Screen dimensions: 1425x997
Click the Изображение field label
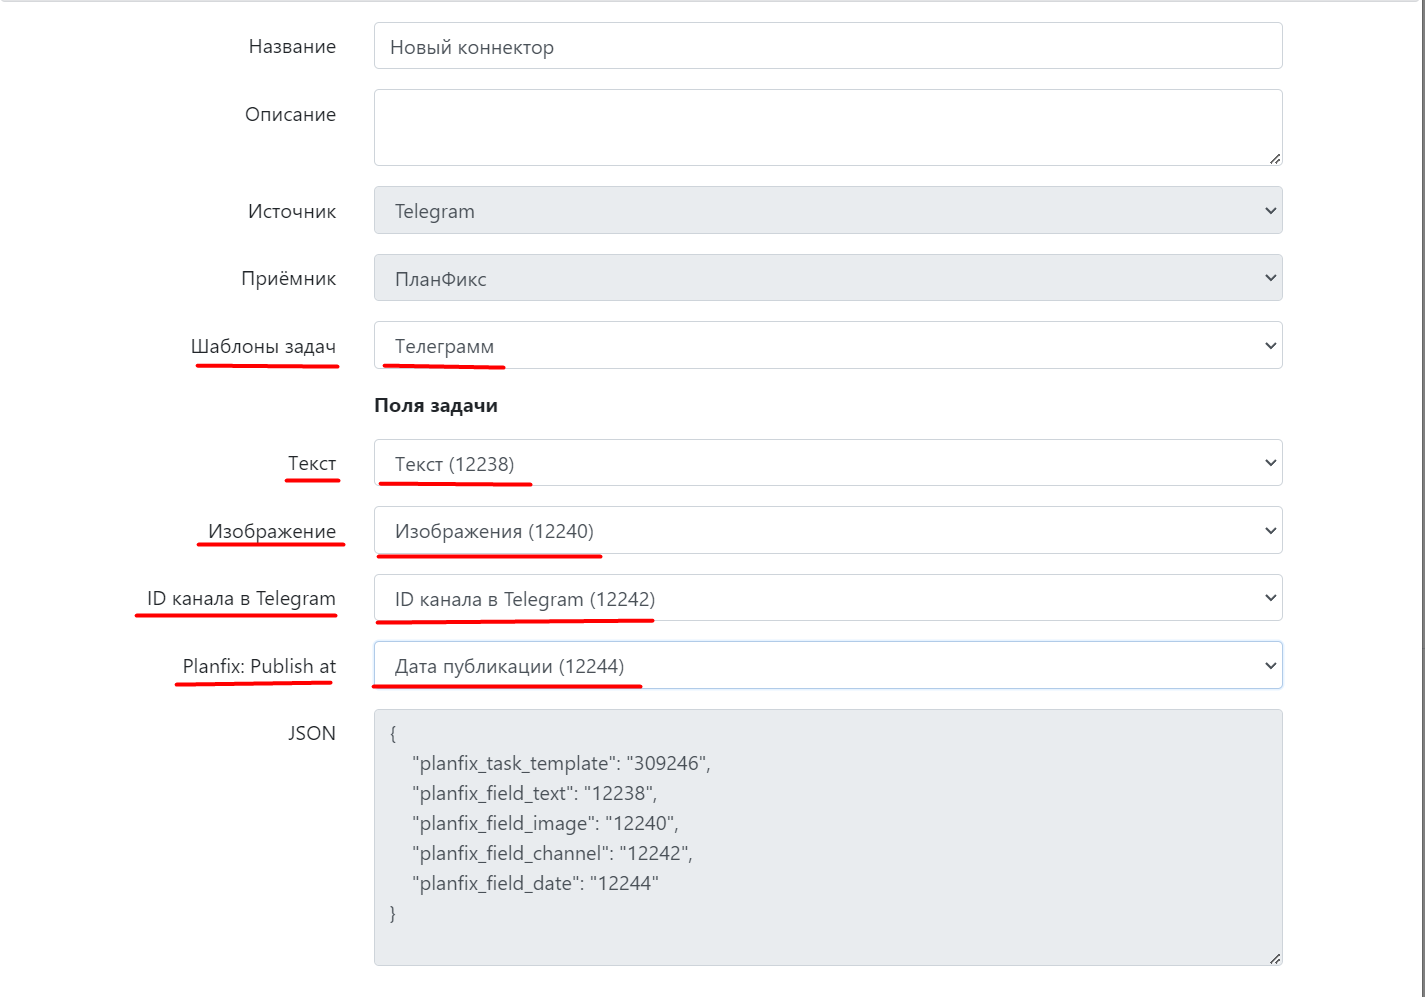272,531
